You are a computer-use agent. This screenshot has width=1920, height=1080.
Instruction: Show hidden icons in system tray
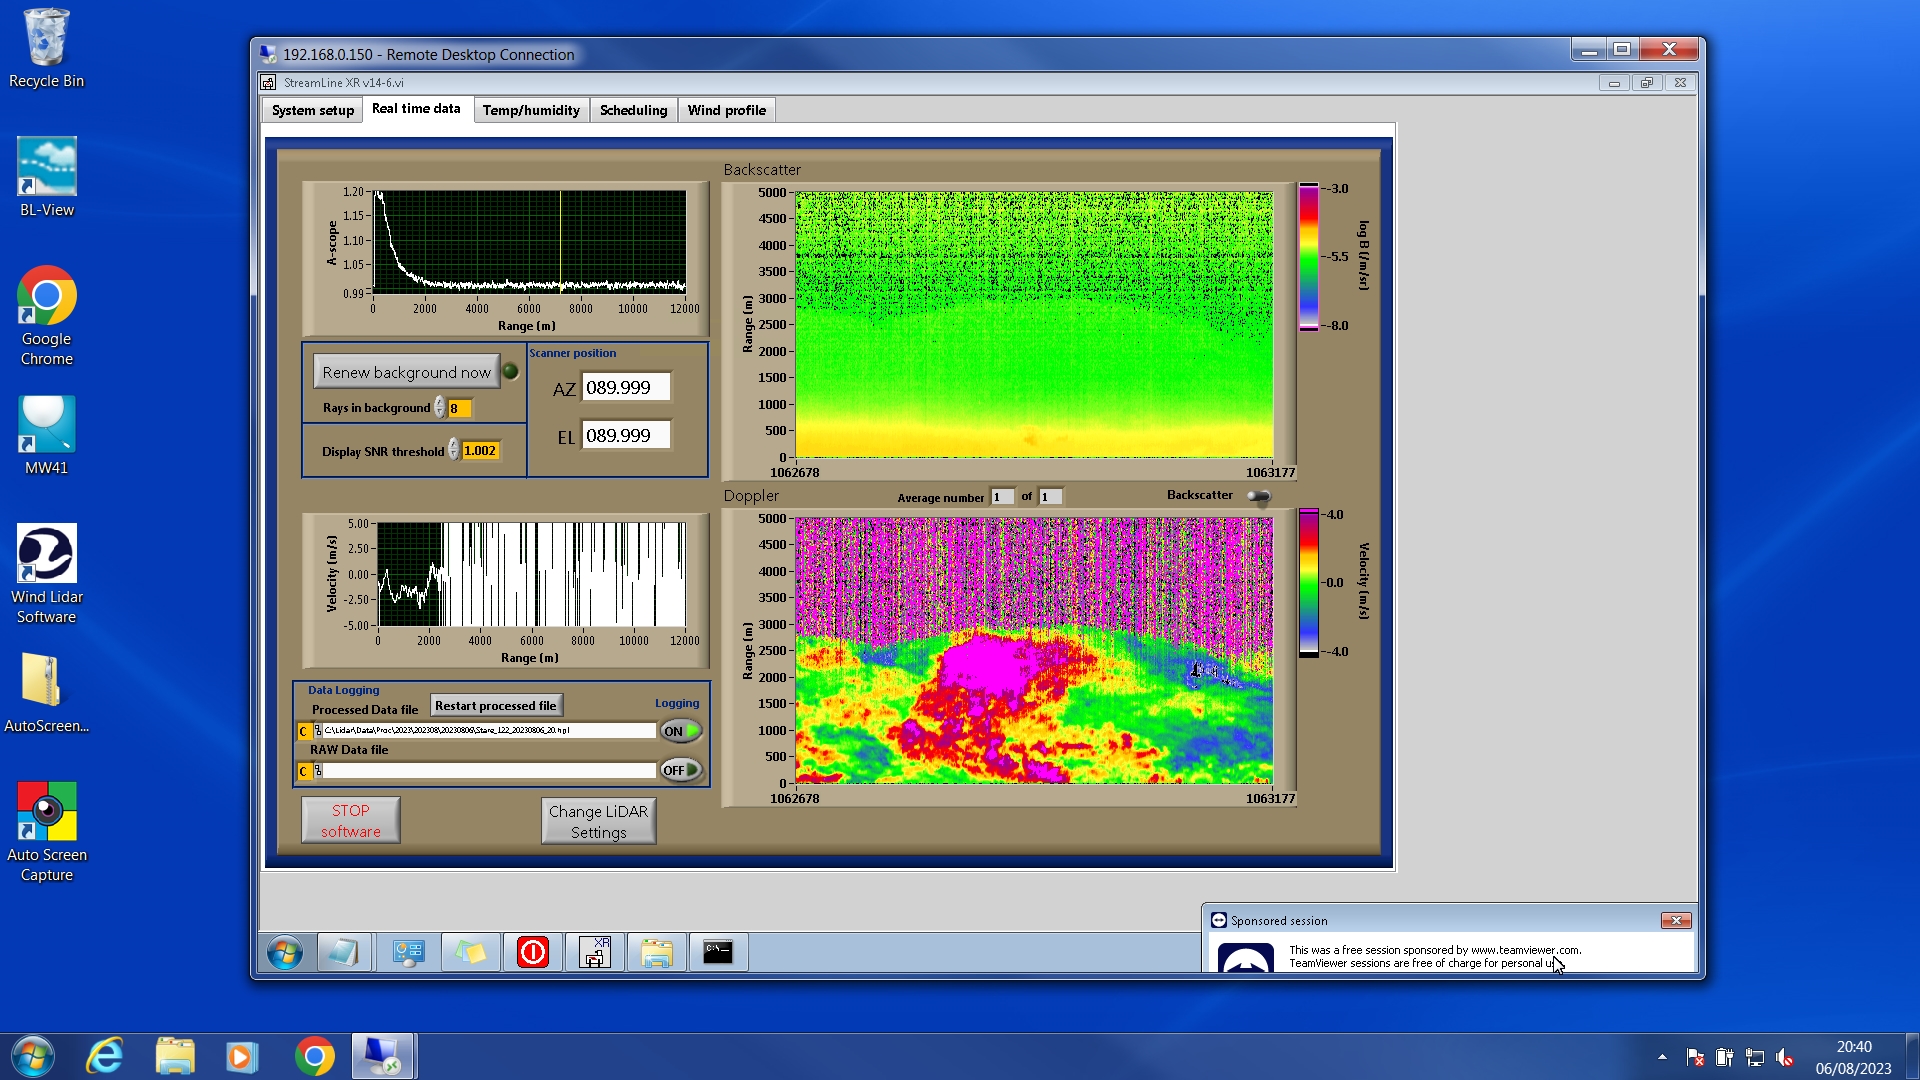pyautogui.click(x=1662, y=1057)
